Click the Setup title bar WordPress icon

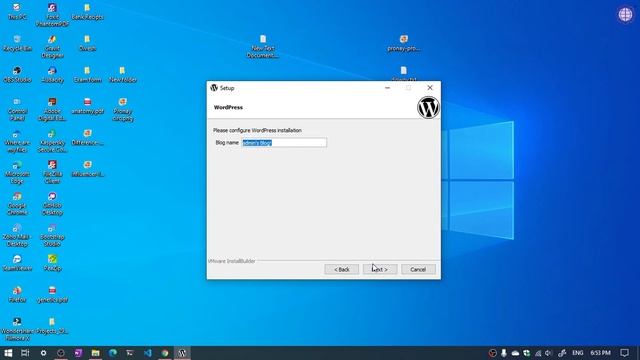214,88
